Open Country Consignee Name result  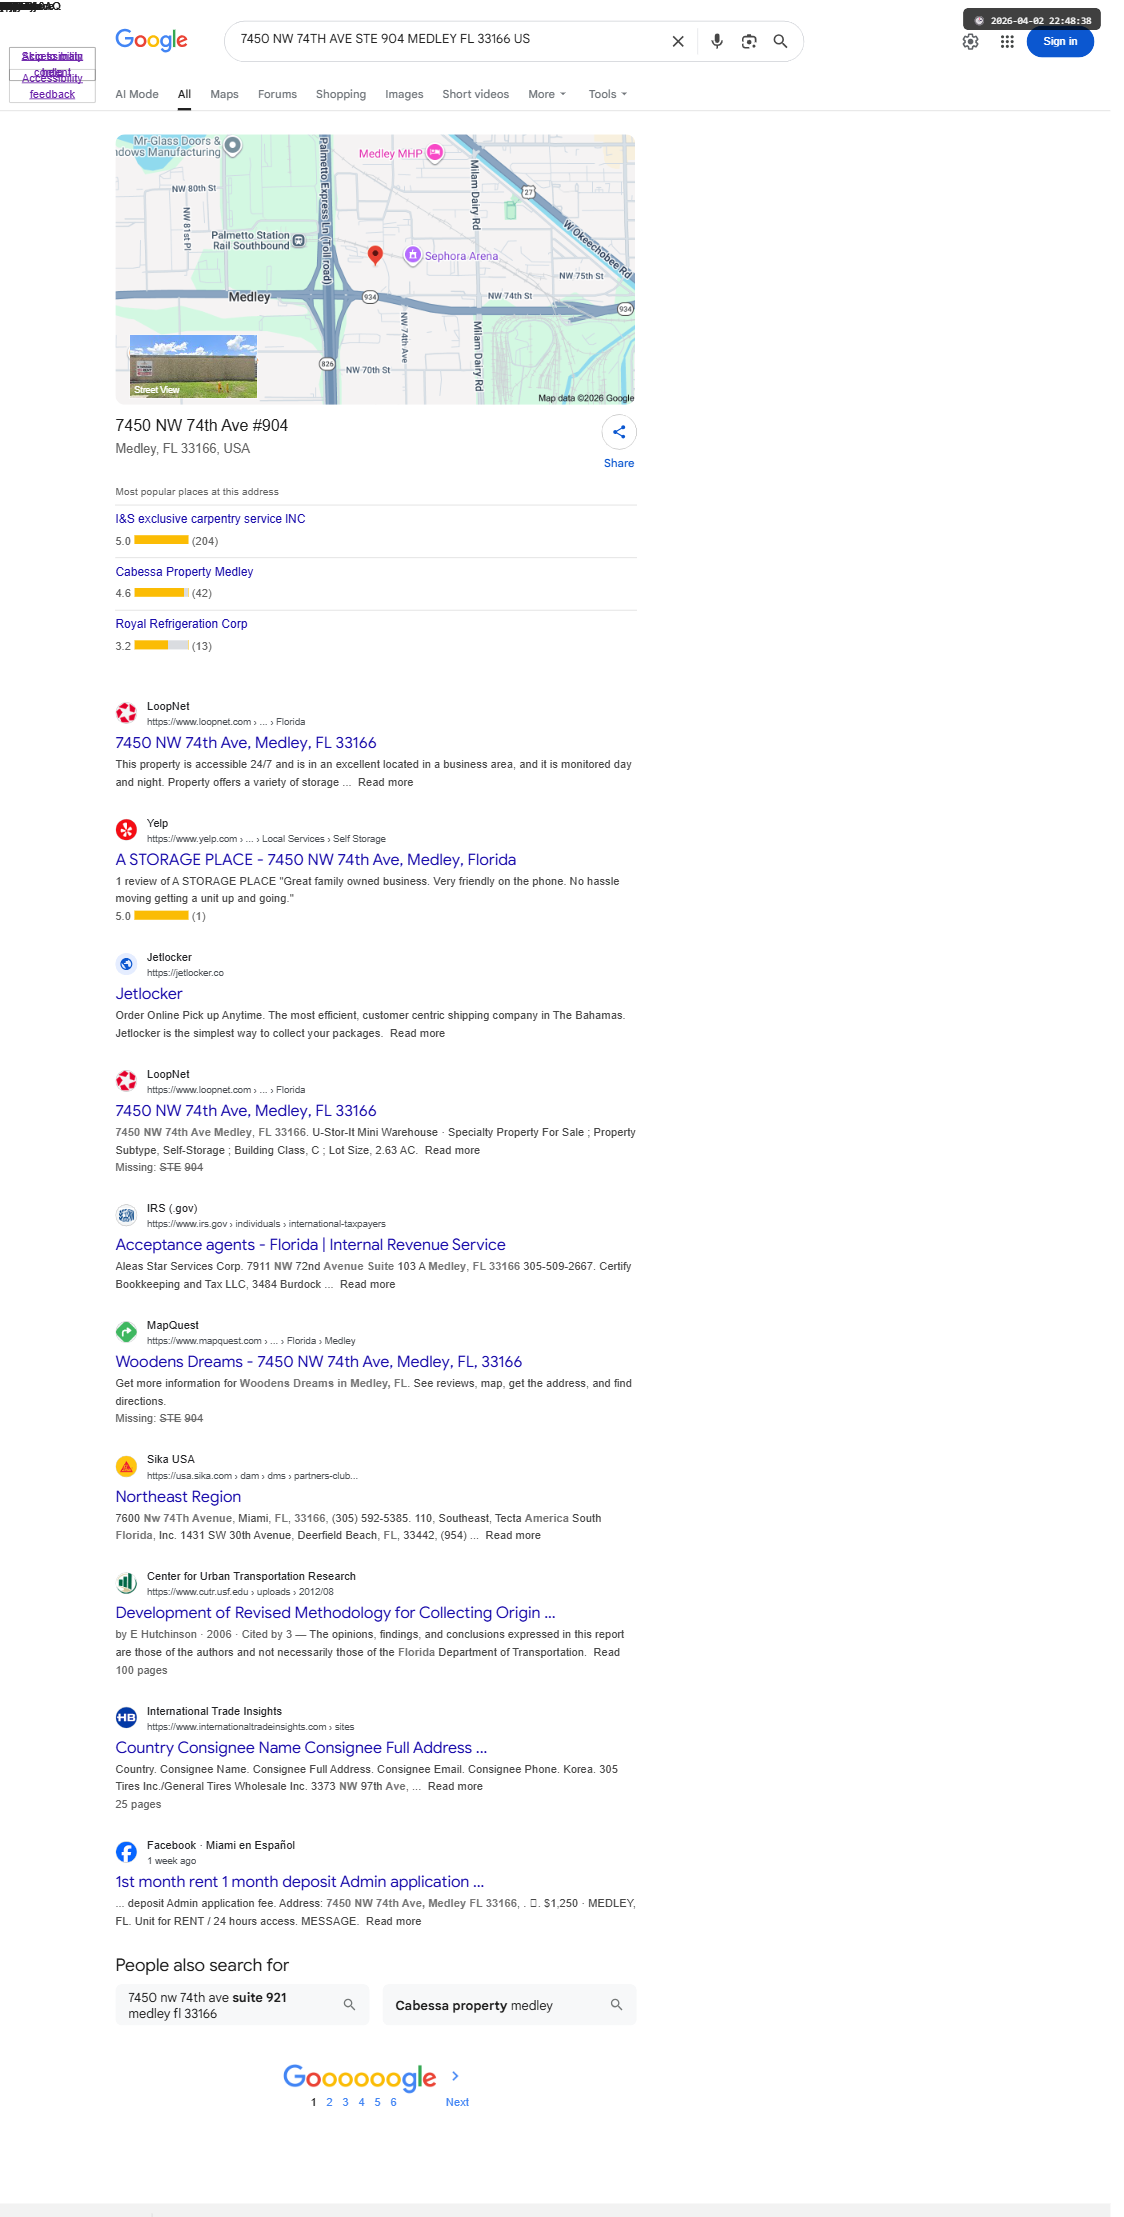tap(301, 1748)
